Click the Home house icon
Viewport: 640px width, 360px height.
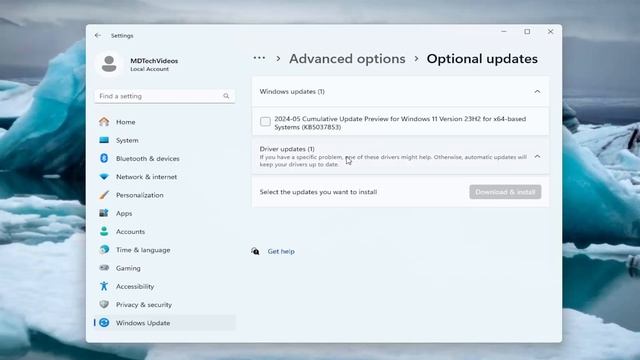tap(104, 122)
